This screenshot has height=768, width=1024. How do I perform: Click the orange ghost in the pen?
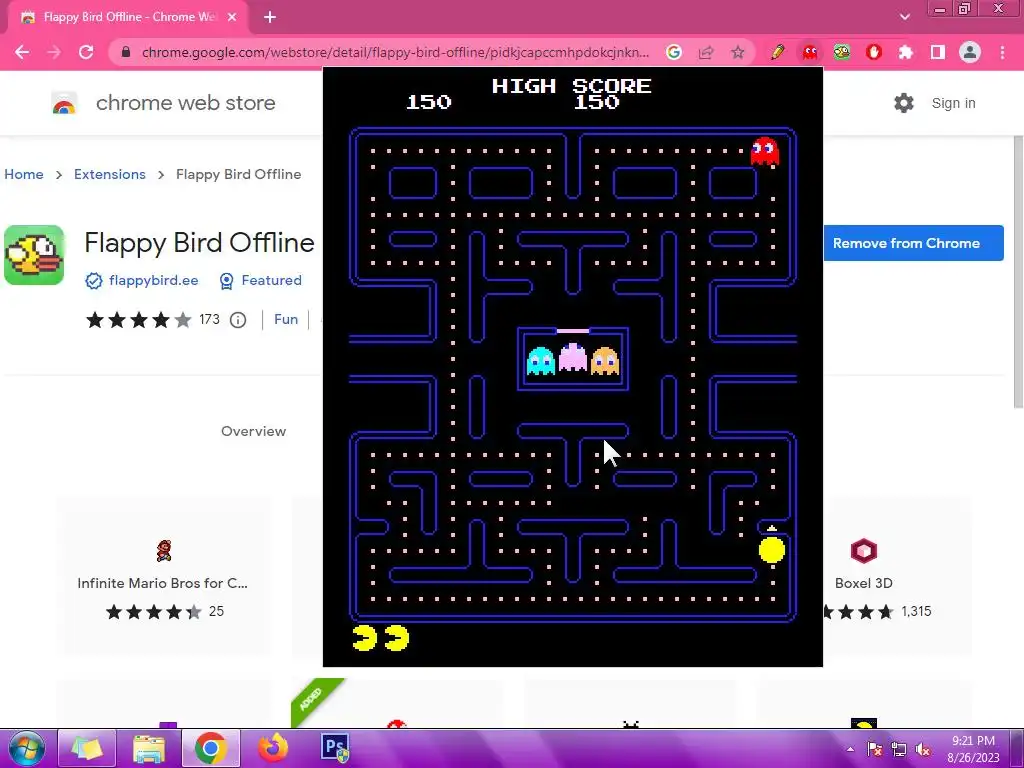(x=605, y=361)
